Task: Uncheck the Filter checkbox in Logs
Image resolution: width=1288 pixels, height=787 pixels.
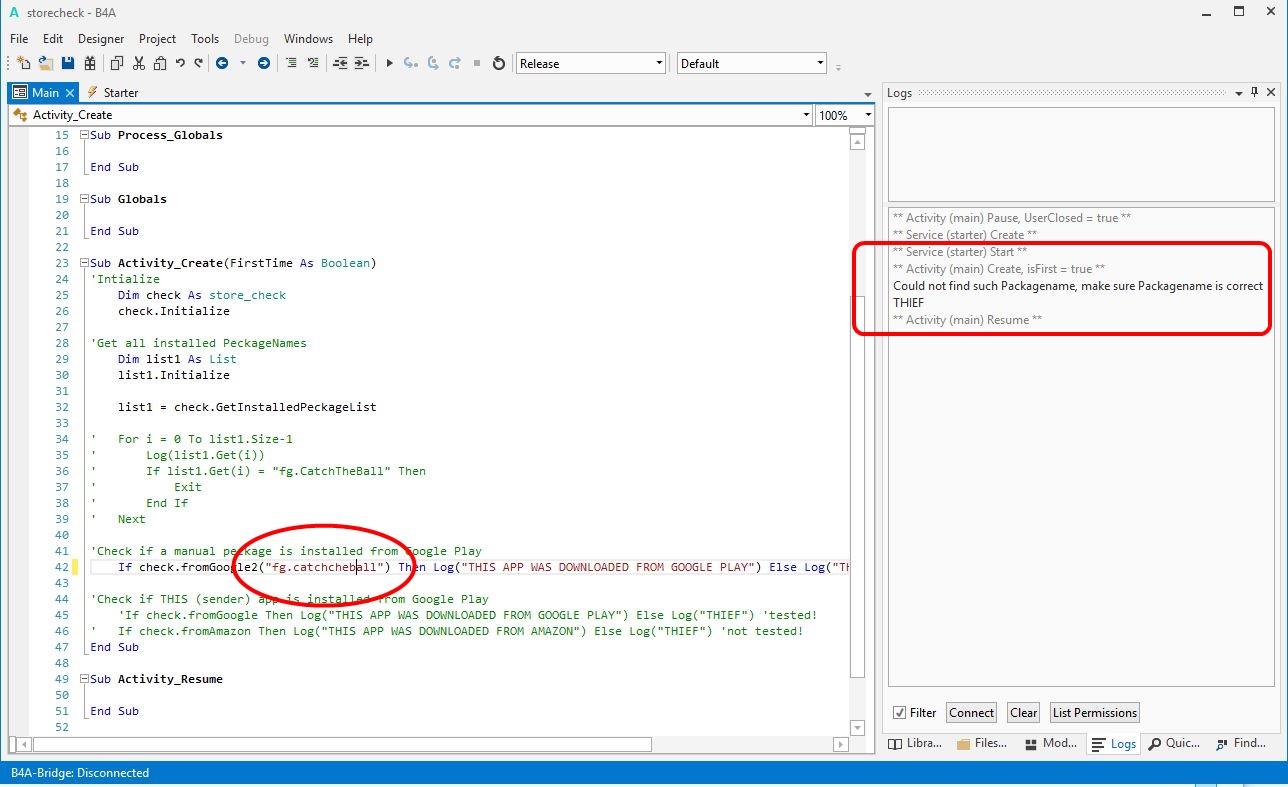Action: (899, 713)
